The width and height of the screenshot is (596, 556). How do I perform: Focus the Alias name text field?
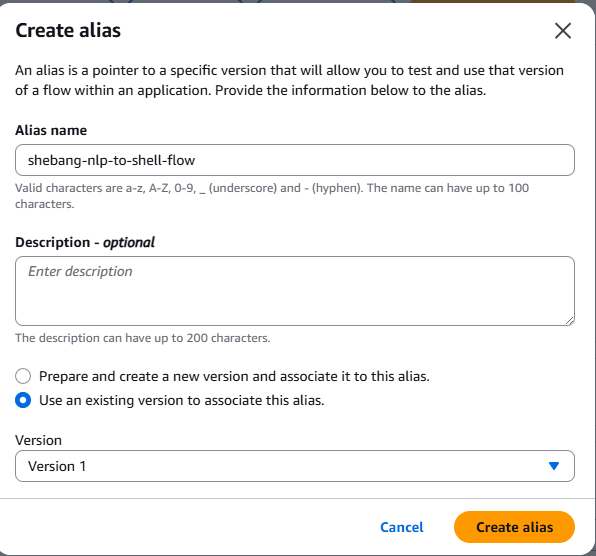click(x=295, y=160)
